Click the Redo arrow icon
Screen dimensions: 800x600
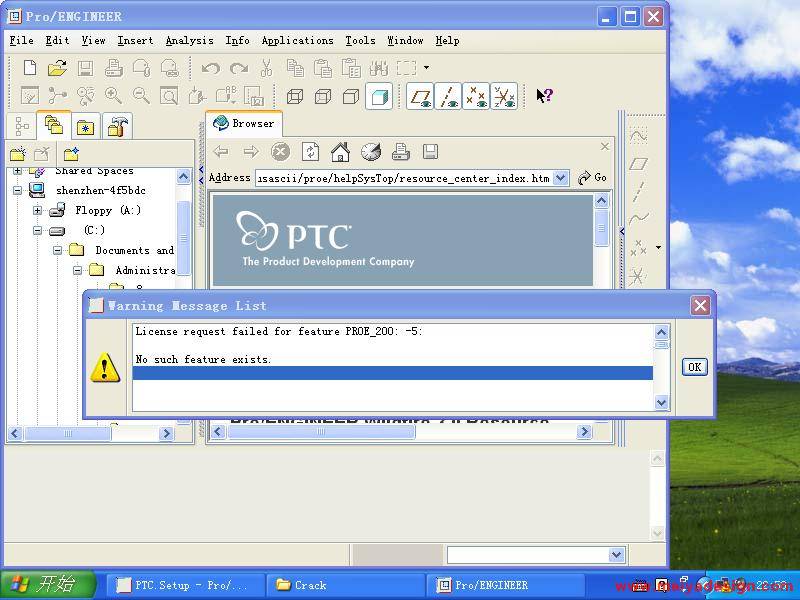[239, 68]
